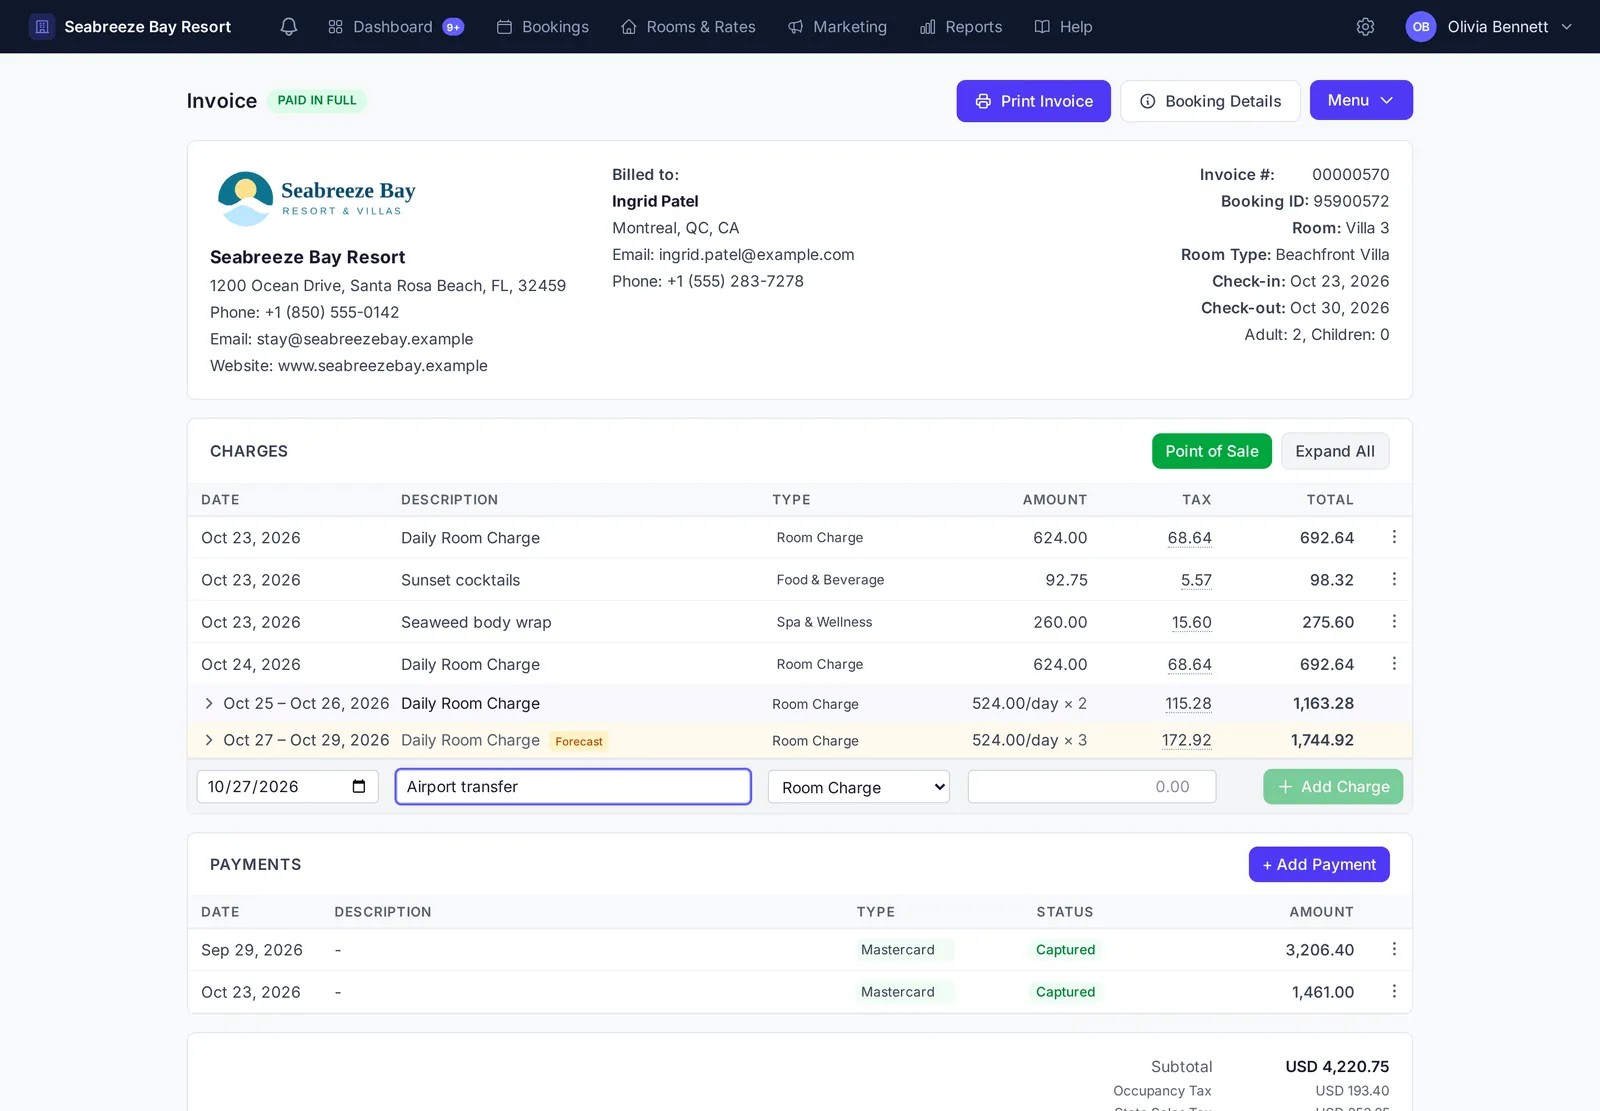Expand Oct 27 – Oct 29 forecast charges
The height and width of the screenshot is (1111, 1600).
209,741
